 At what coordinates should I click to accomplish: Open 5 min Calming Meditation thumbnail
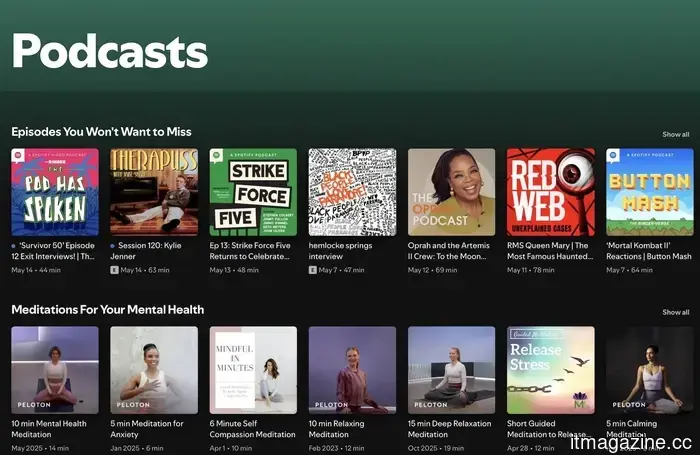click(x=650, y=370)
